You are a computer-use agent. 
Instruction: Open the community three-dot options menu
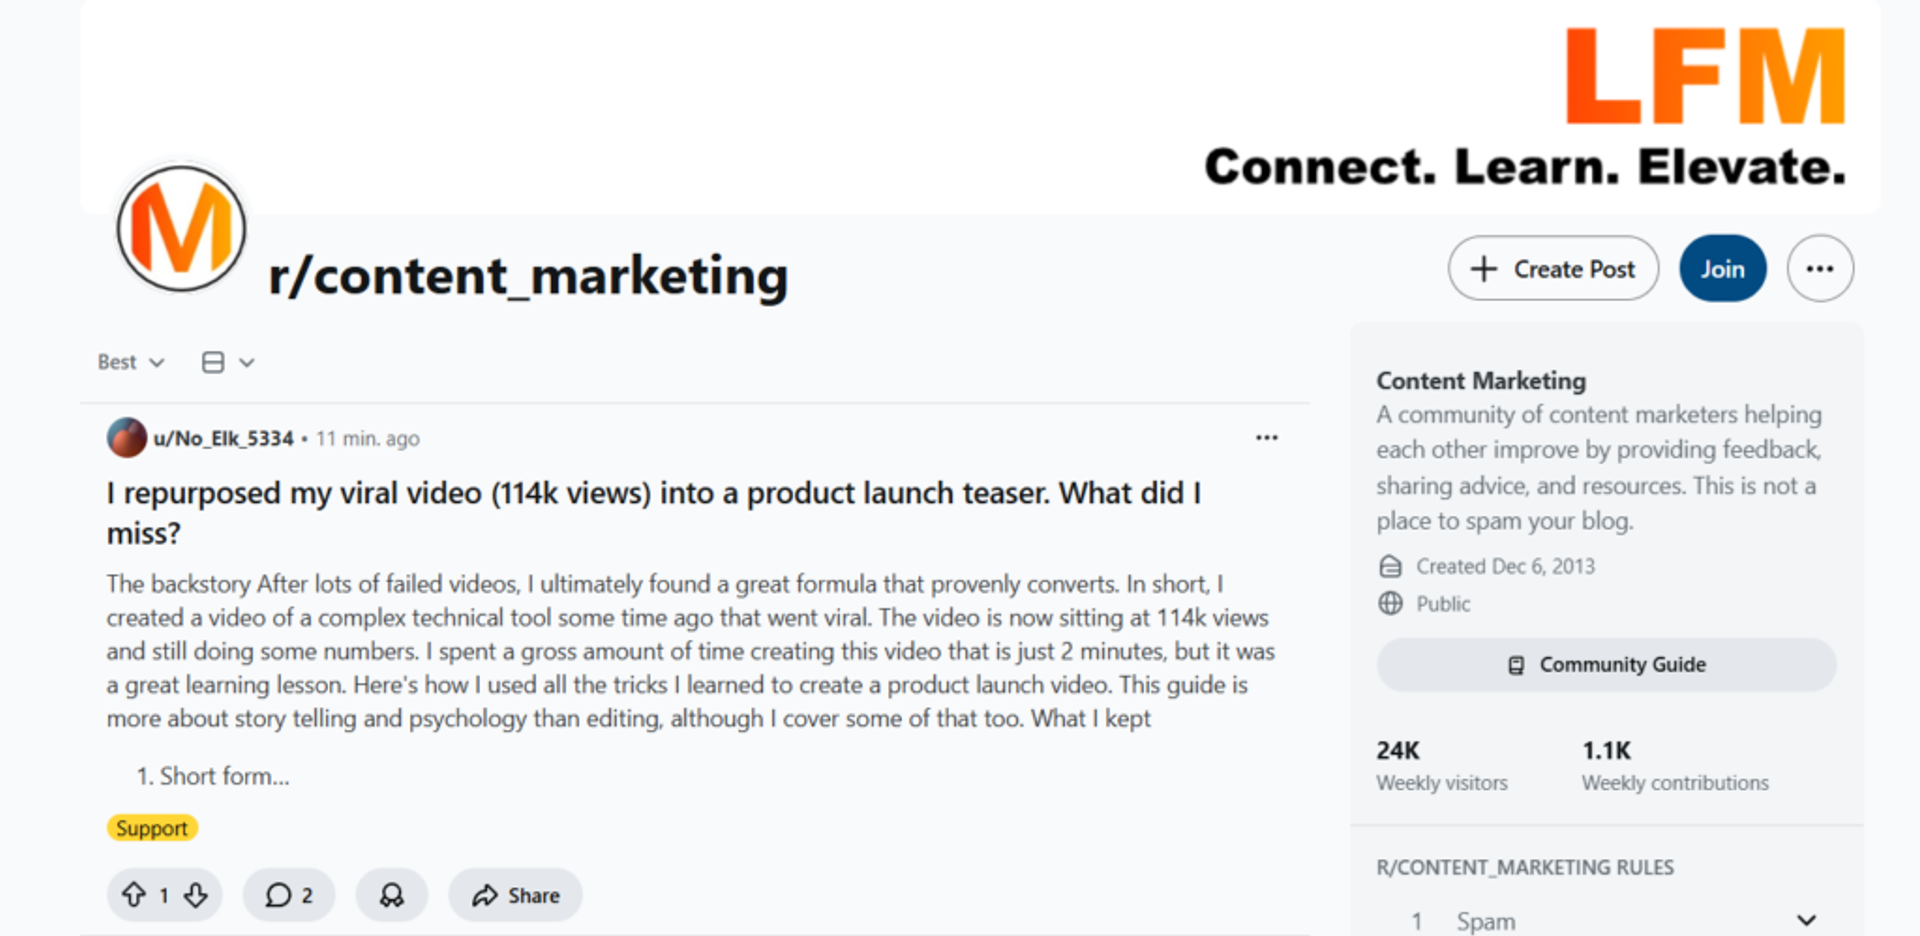click(x=1820, y=268)
